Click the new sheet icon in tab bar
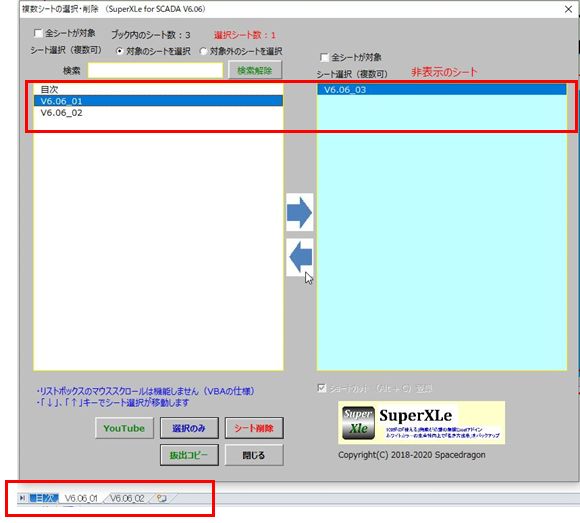The image size is (580, 523). click(162, 498)
